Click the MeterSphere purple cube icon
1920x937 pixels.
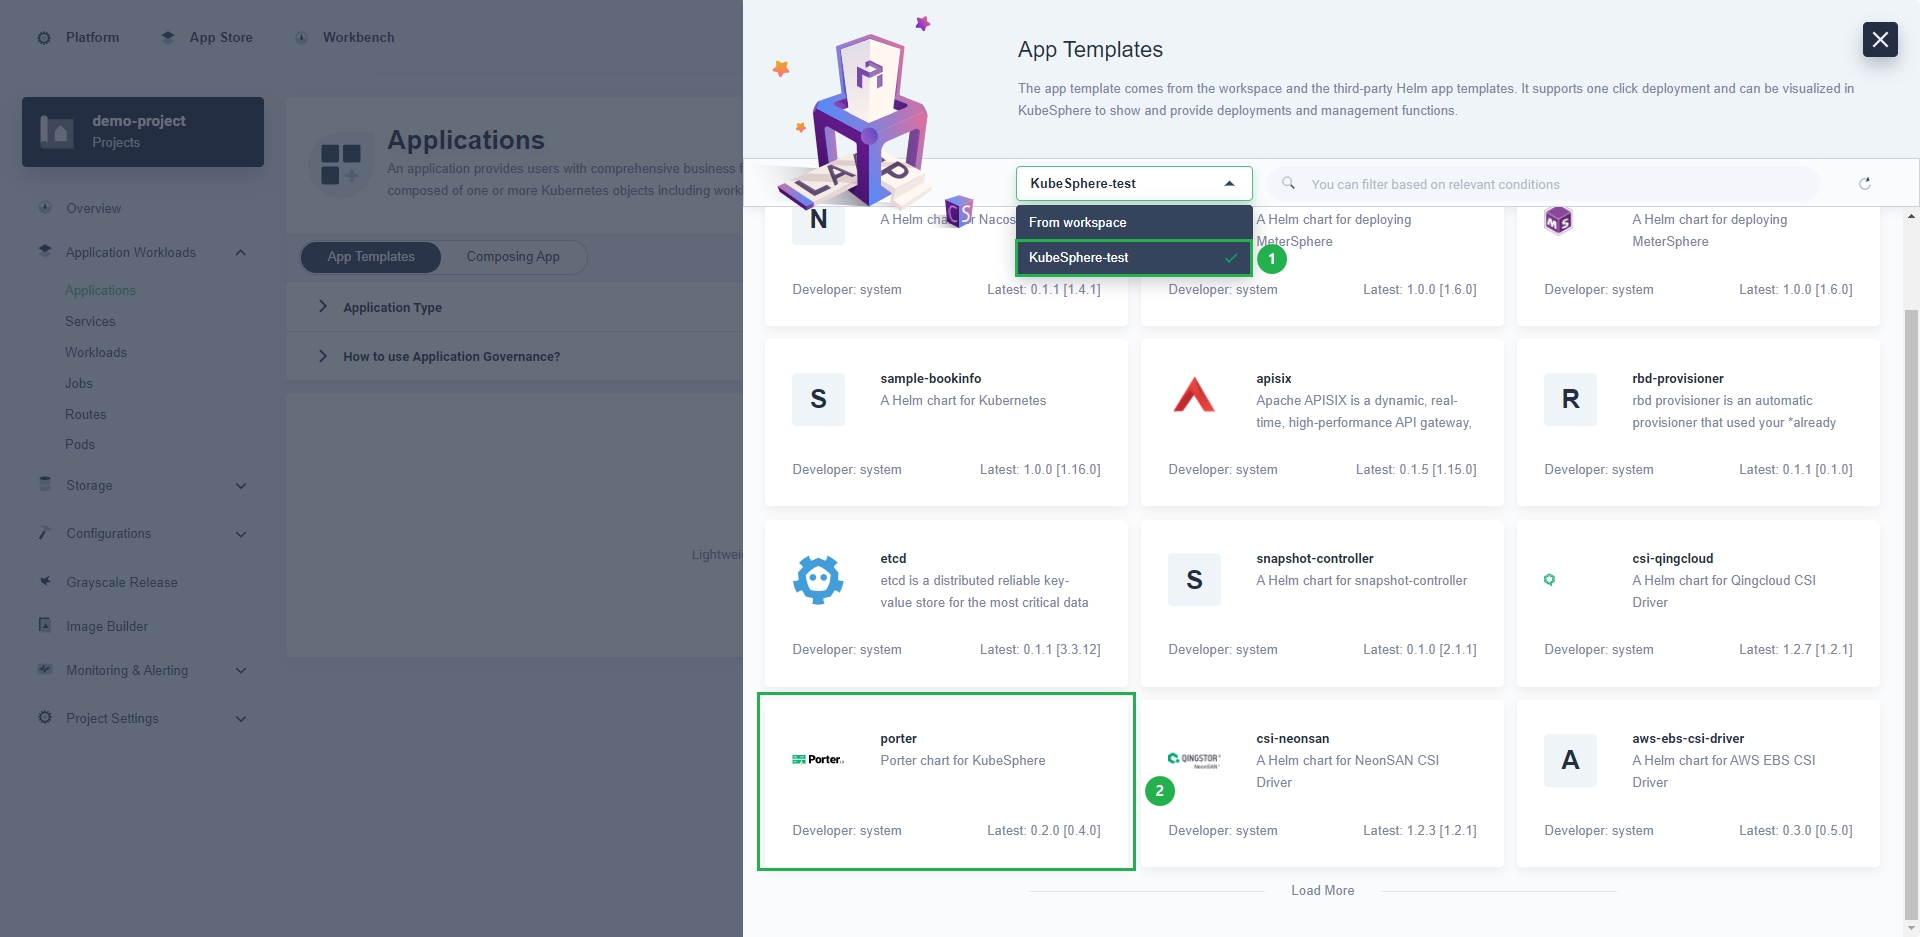click(1558, 221)
